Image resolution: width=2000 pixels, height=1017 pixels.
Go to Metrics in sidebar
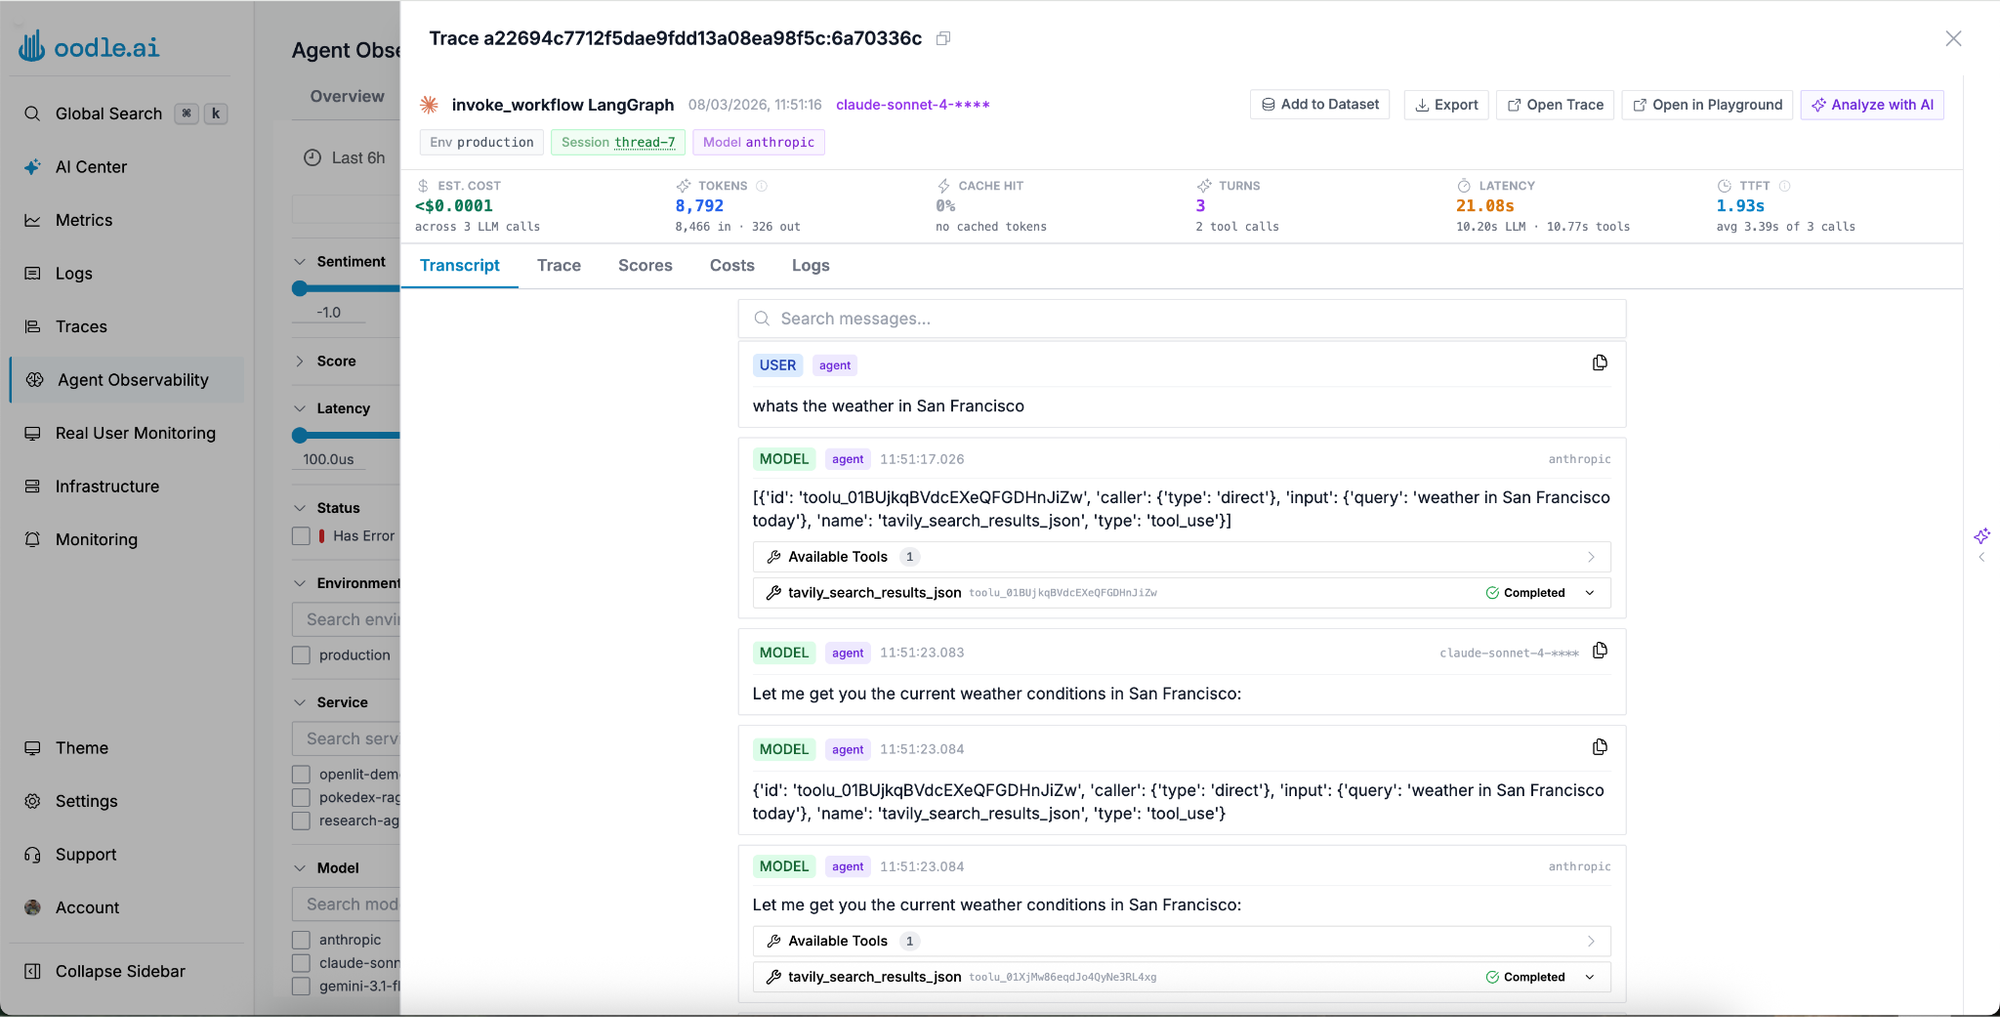tap(84, 220)
